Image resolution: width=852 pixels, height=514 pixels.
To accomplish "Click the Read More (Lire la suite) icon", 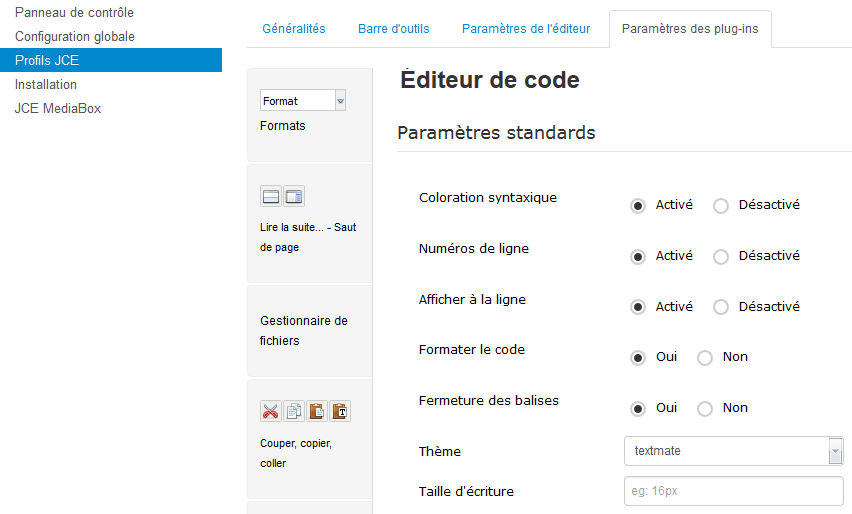I will (x=271, y=196).
